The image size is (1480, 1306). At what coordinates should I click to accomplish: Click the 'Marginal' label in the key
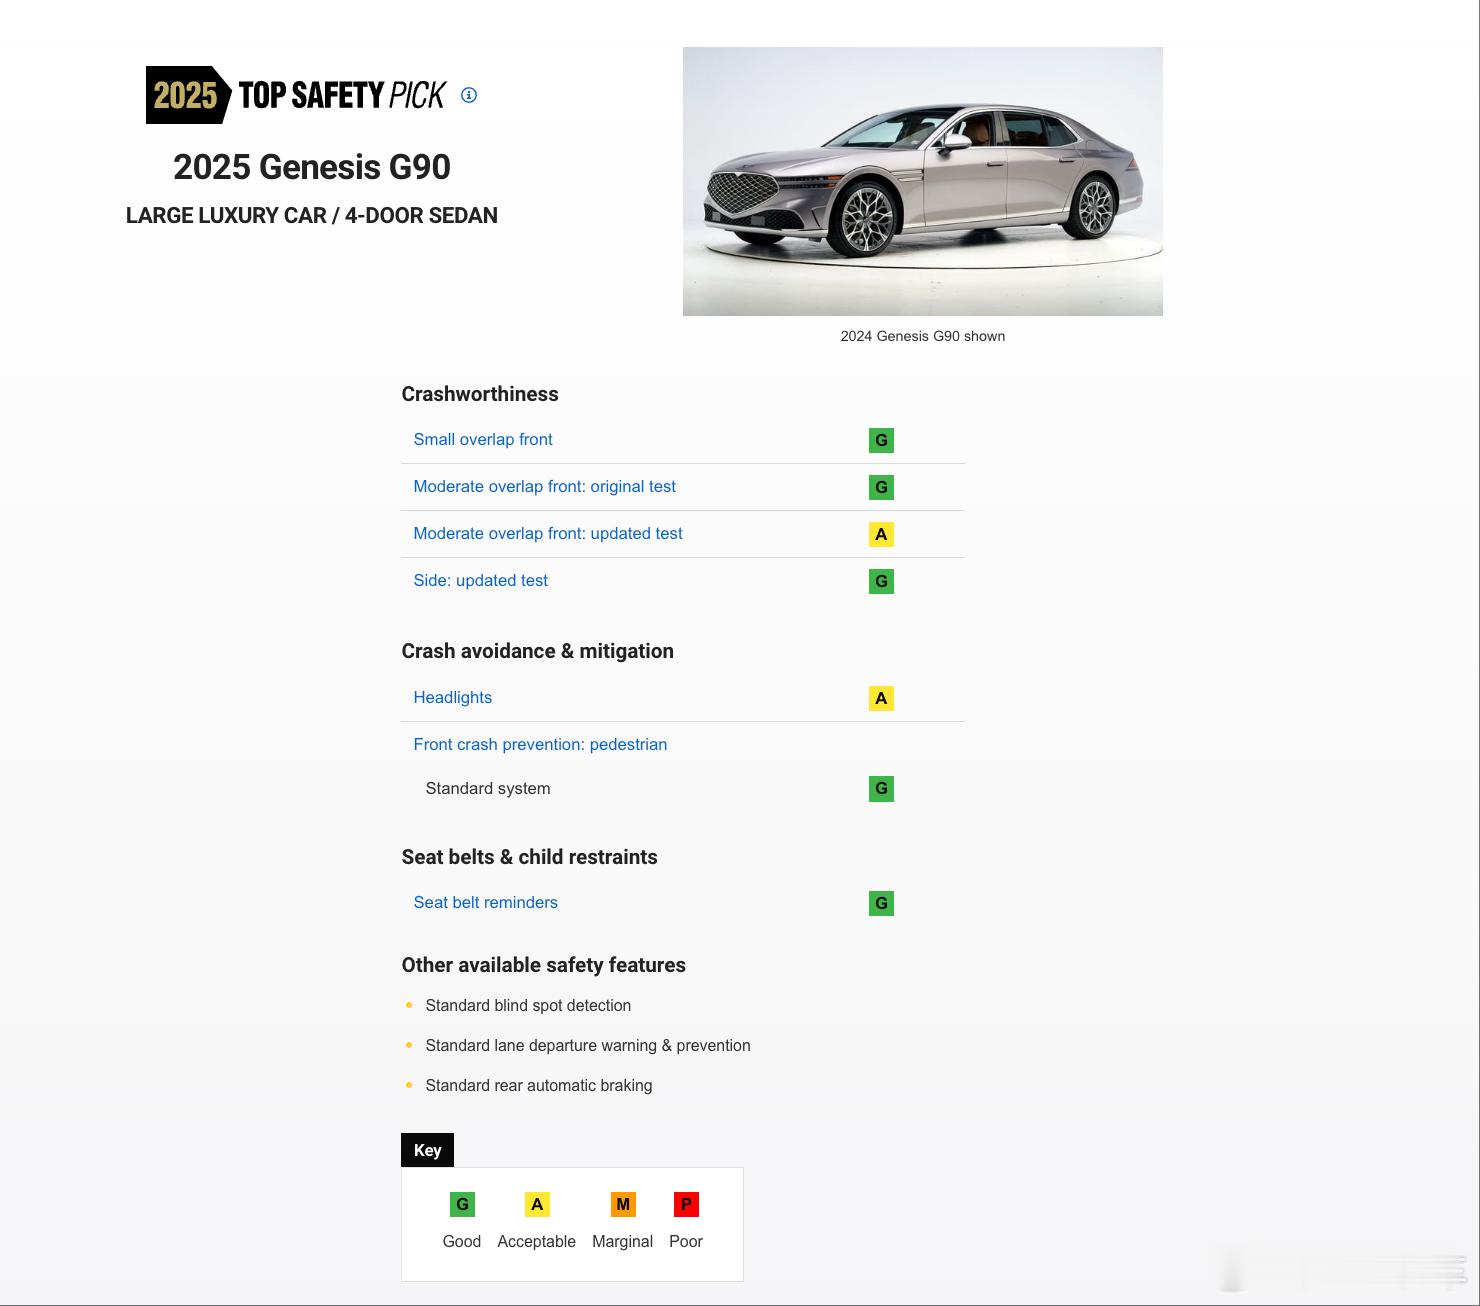tap(622, 1241)
